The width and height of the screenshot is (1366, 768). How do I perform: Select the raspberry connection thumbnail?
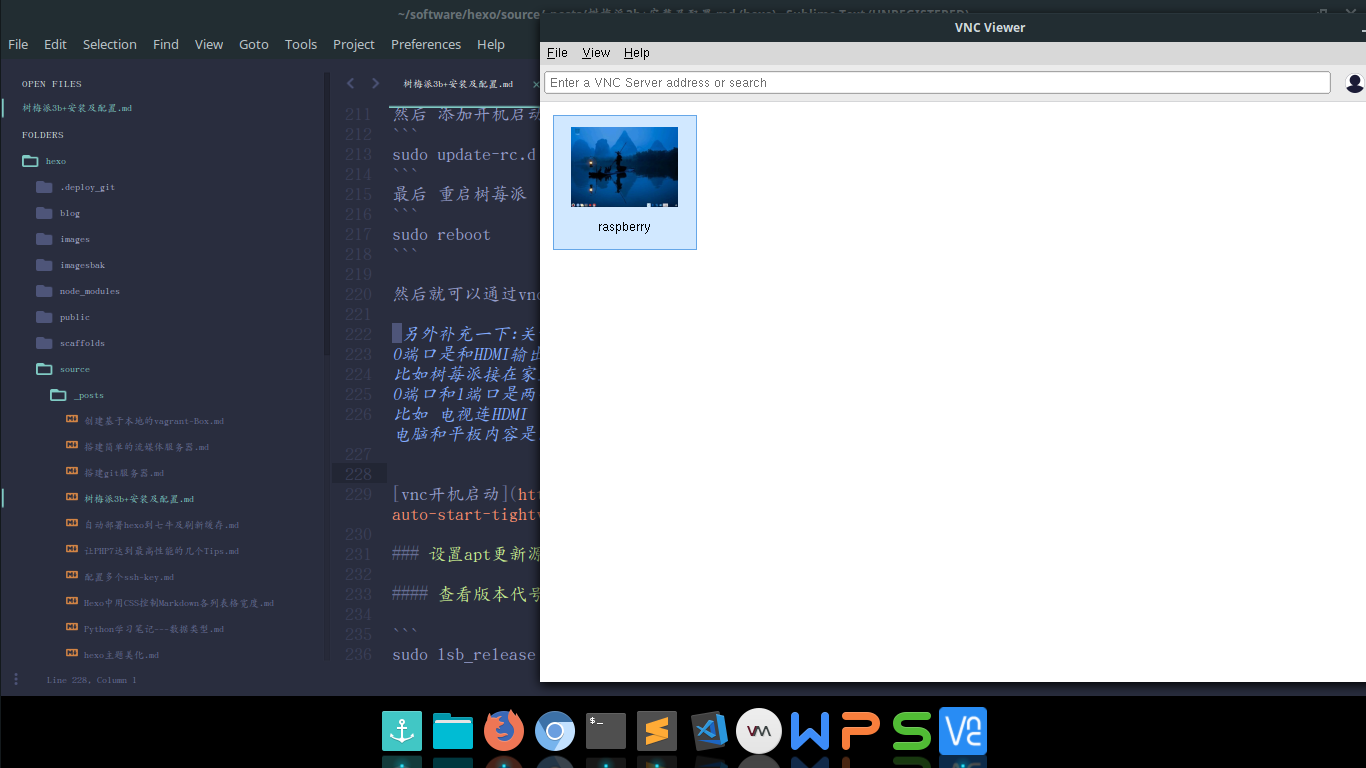[625, 182]
